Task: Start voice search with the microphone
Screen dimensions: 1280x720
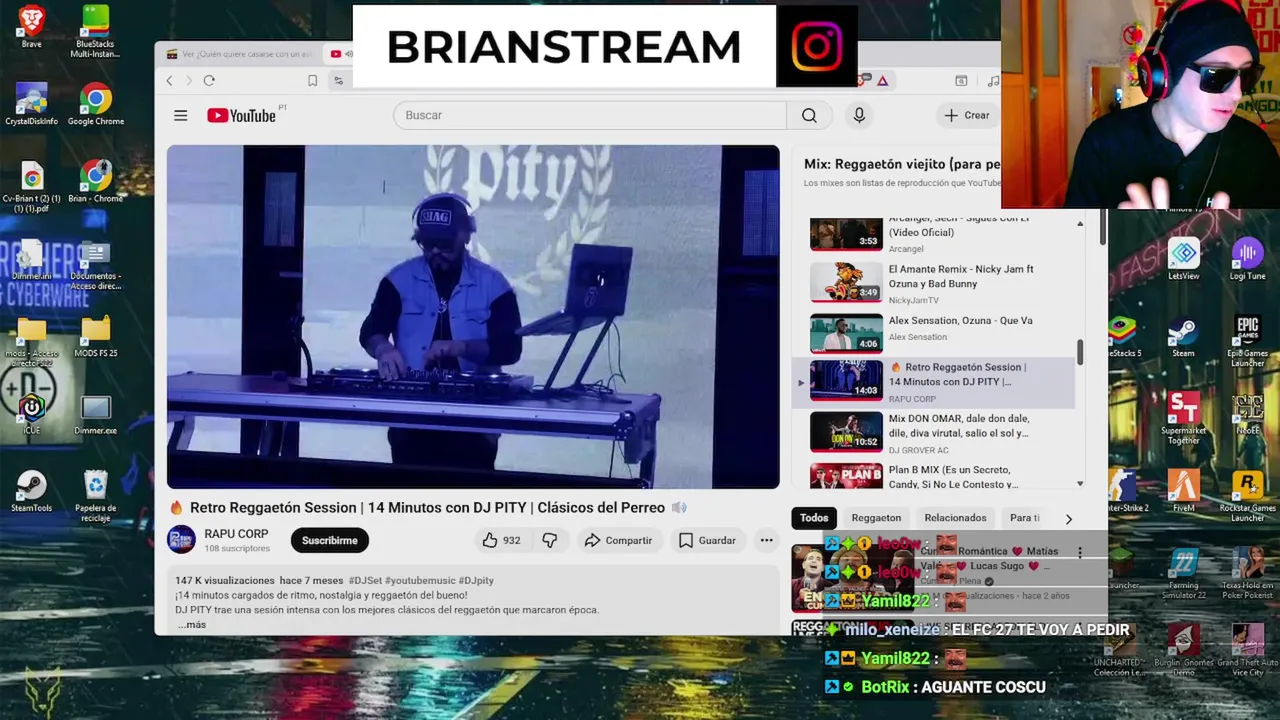Action: [859, 115]
